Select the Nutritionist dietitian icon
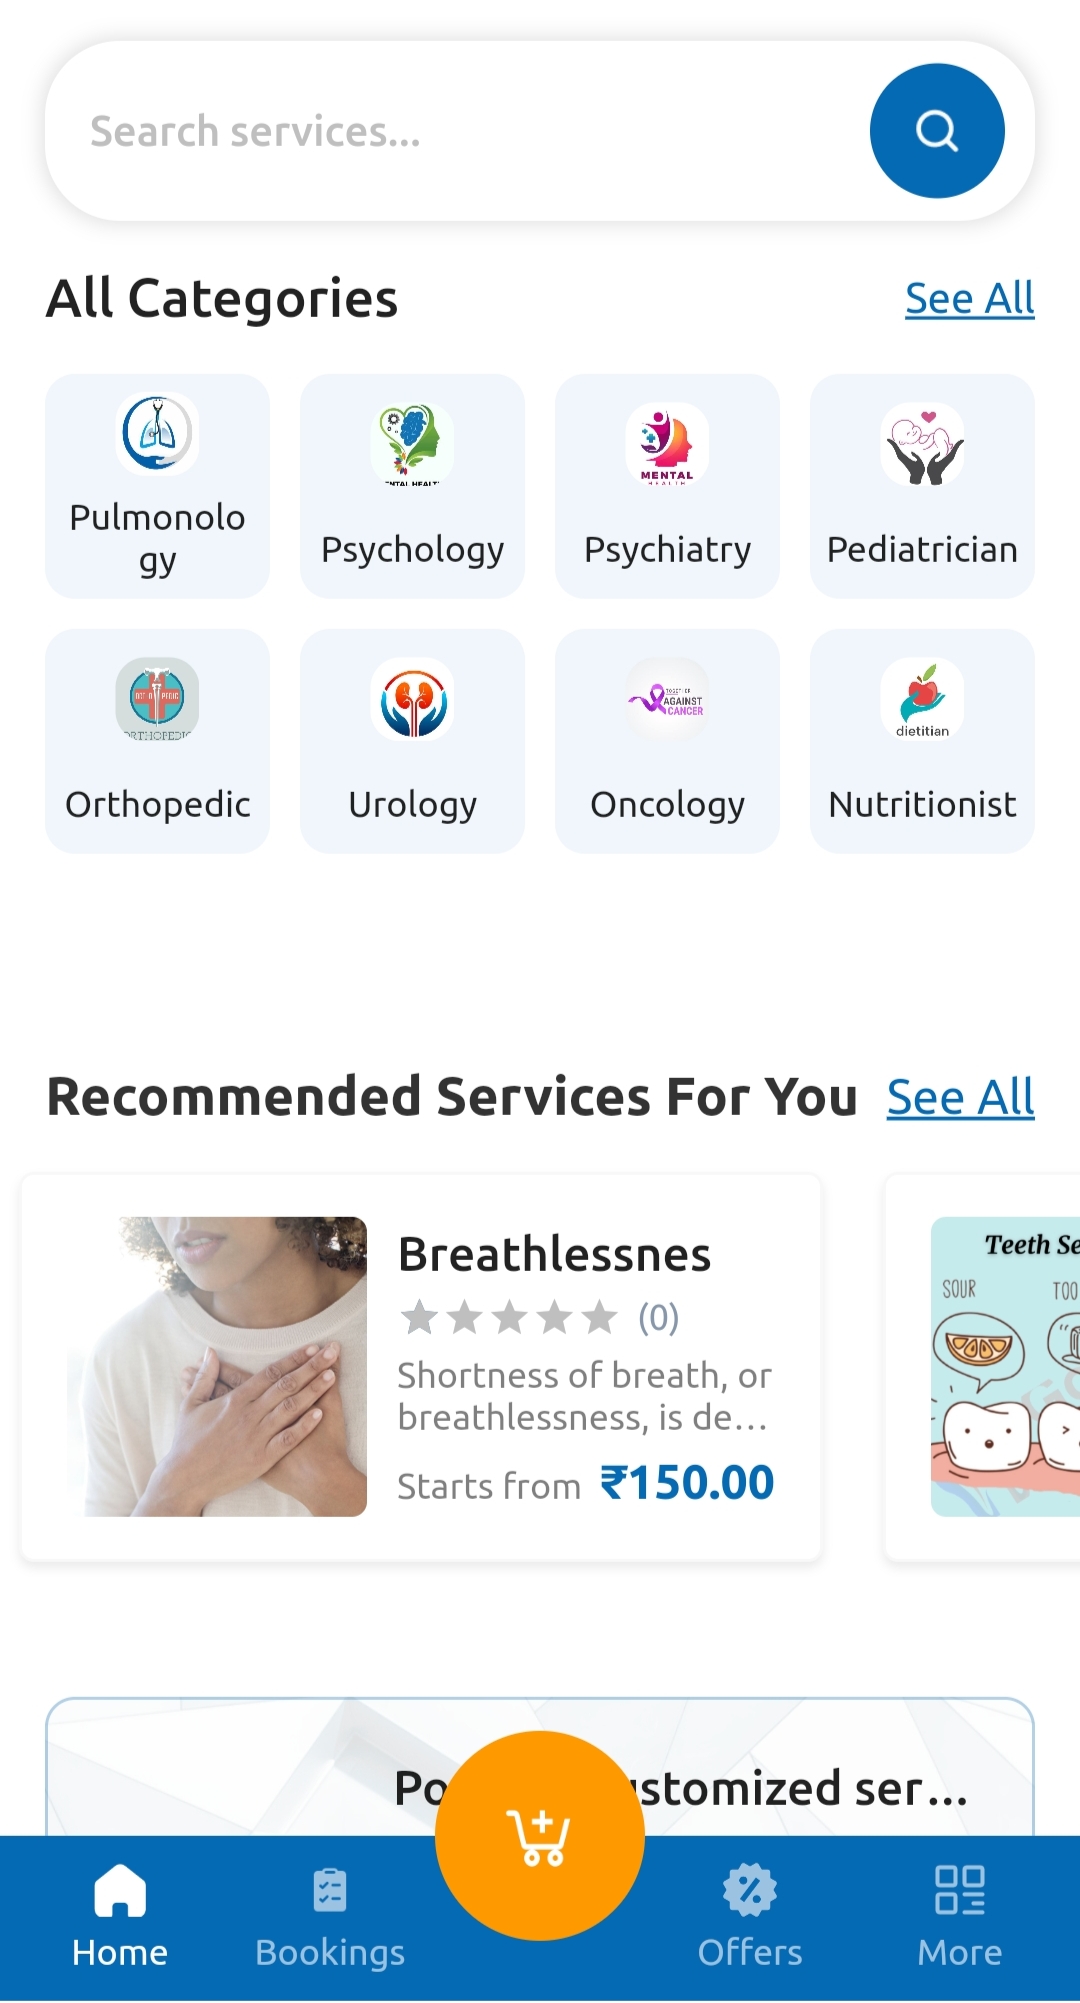The image size is (1080, 2003). (922, 699)
